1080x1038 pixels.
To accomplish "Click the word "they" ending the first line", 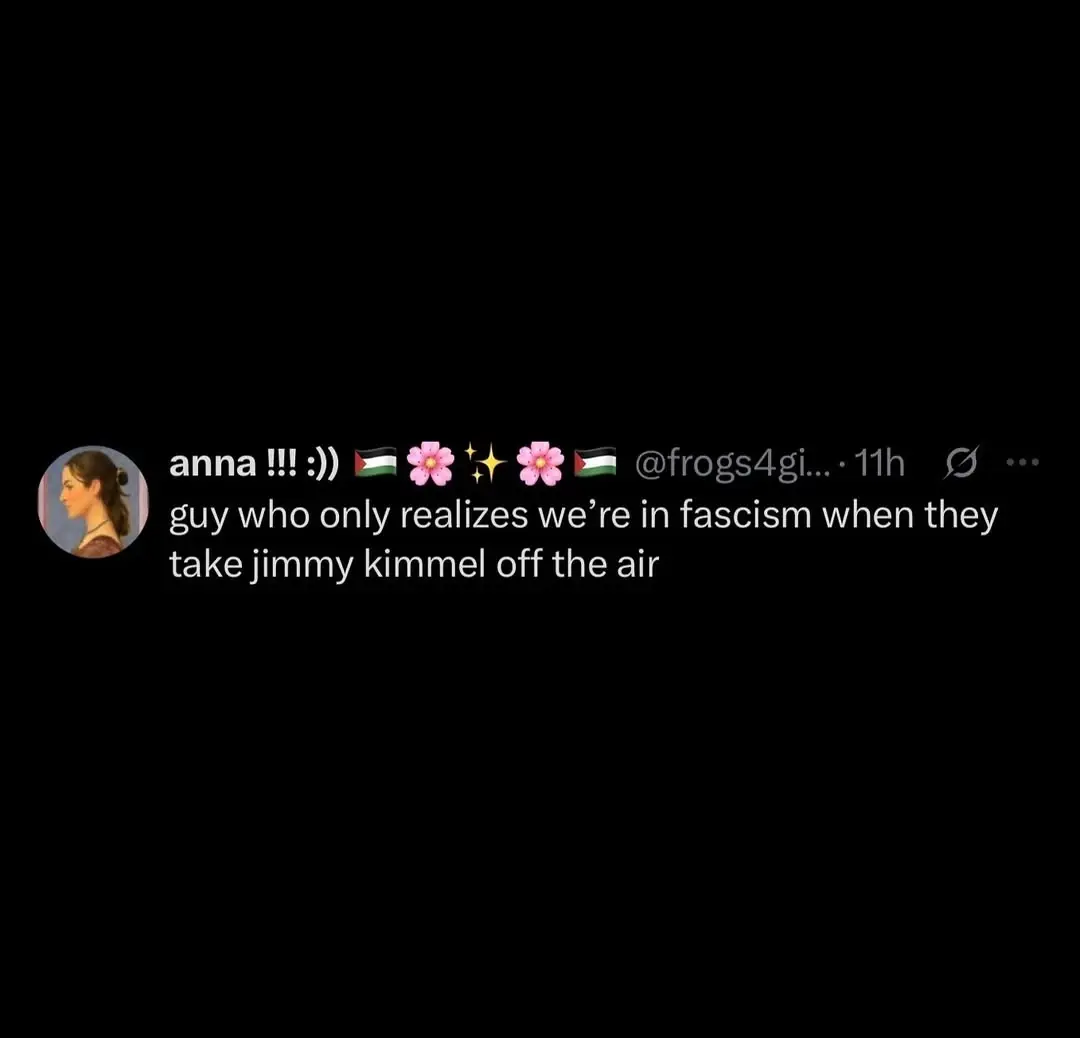I will 961,517.
